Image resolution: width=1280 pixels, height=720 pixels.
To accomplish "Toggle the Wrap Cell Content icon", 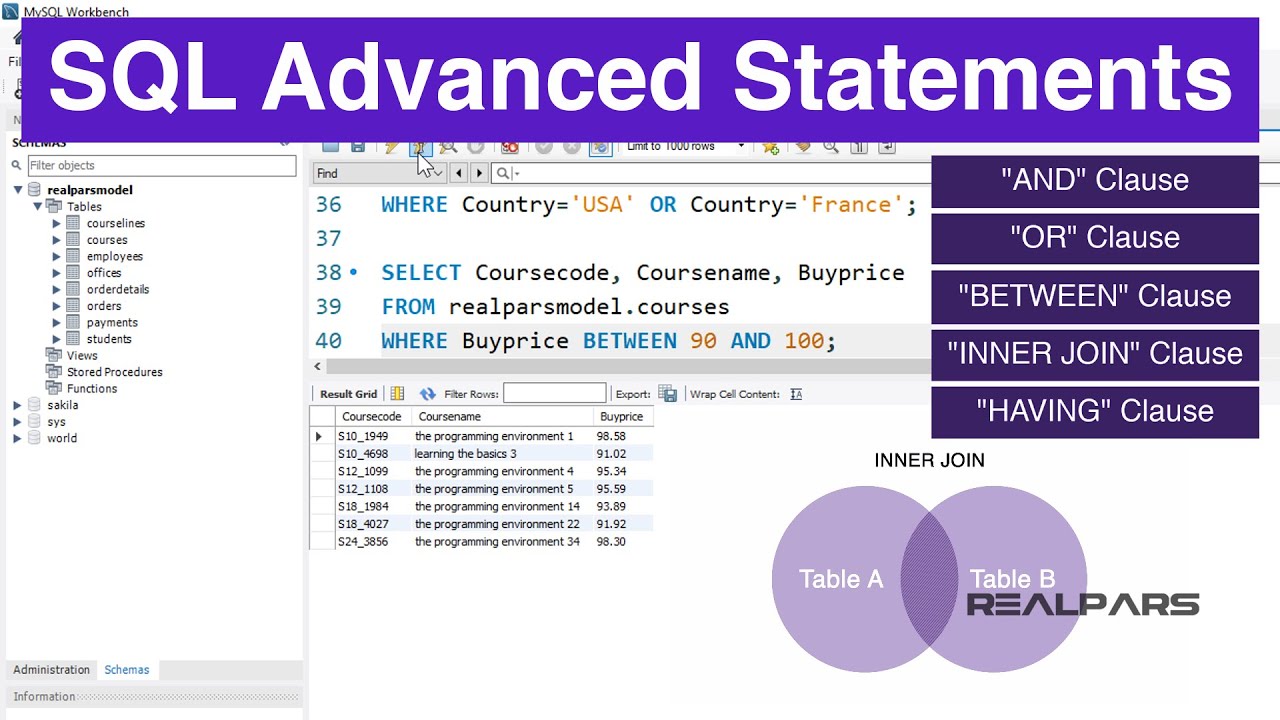I will coord(796,394).
